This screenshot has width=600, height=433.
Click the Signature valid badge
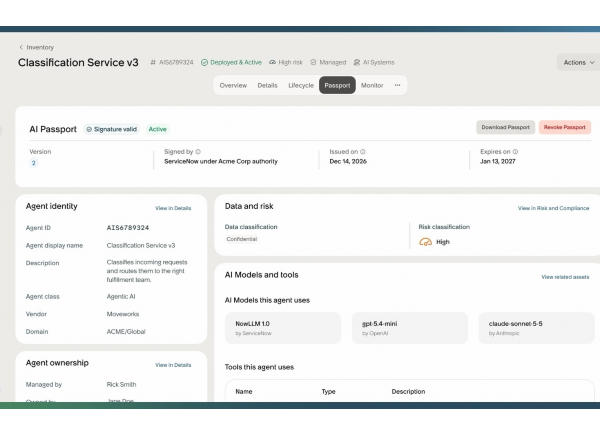111,129
